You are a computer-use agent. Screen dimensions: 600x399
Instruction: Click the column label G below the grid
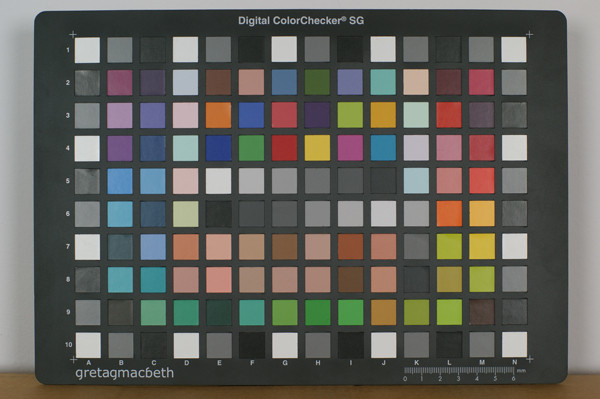285,363
